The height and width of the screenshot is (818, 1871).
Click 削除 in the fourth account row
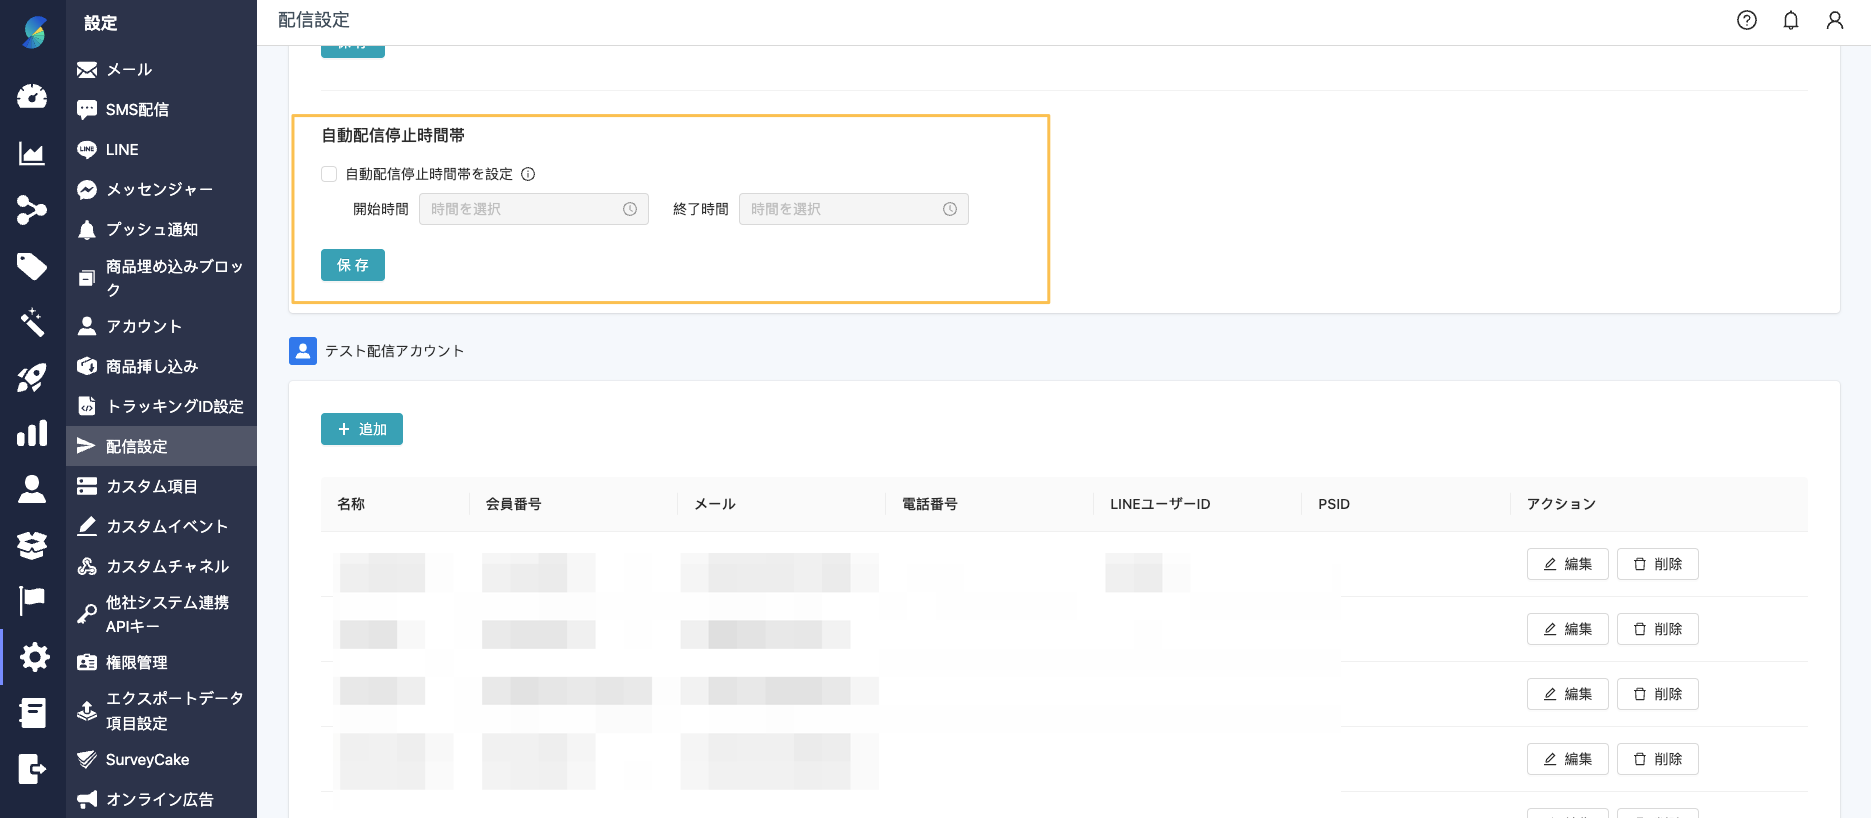pos(1658,759)
